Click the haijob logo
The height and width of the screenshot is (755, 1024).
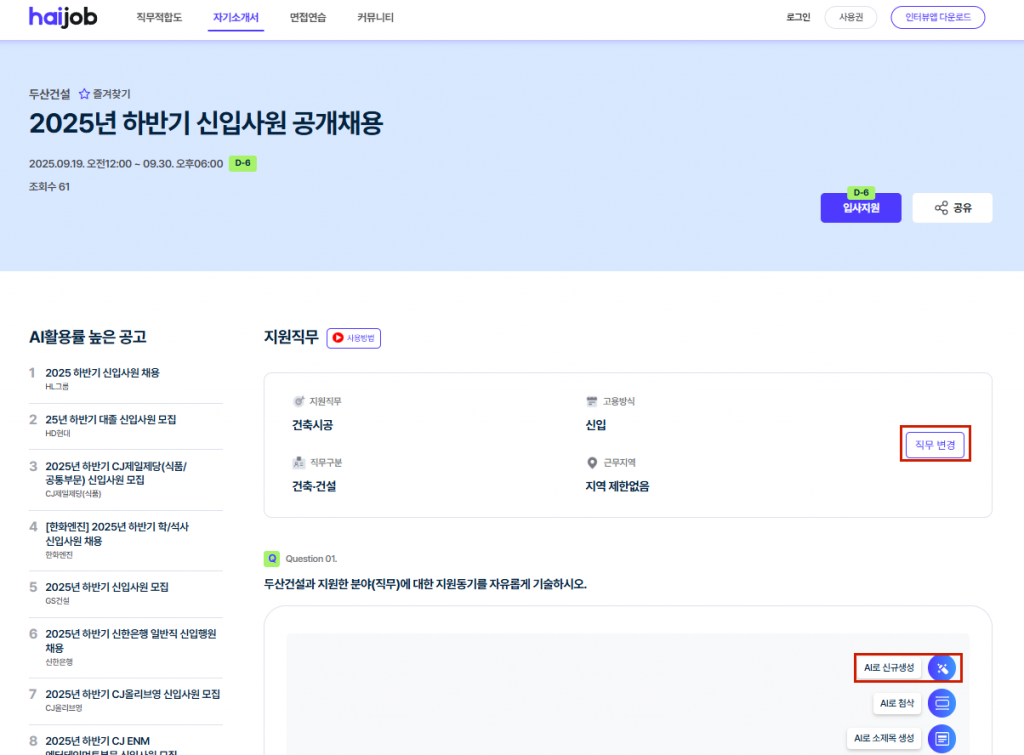tap(62, 17)
